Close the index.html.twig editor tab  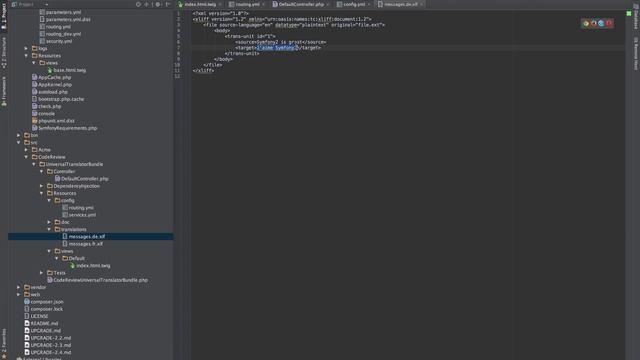click(220, 4)
